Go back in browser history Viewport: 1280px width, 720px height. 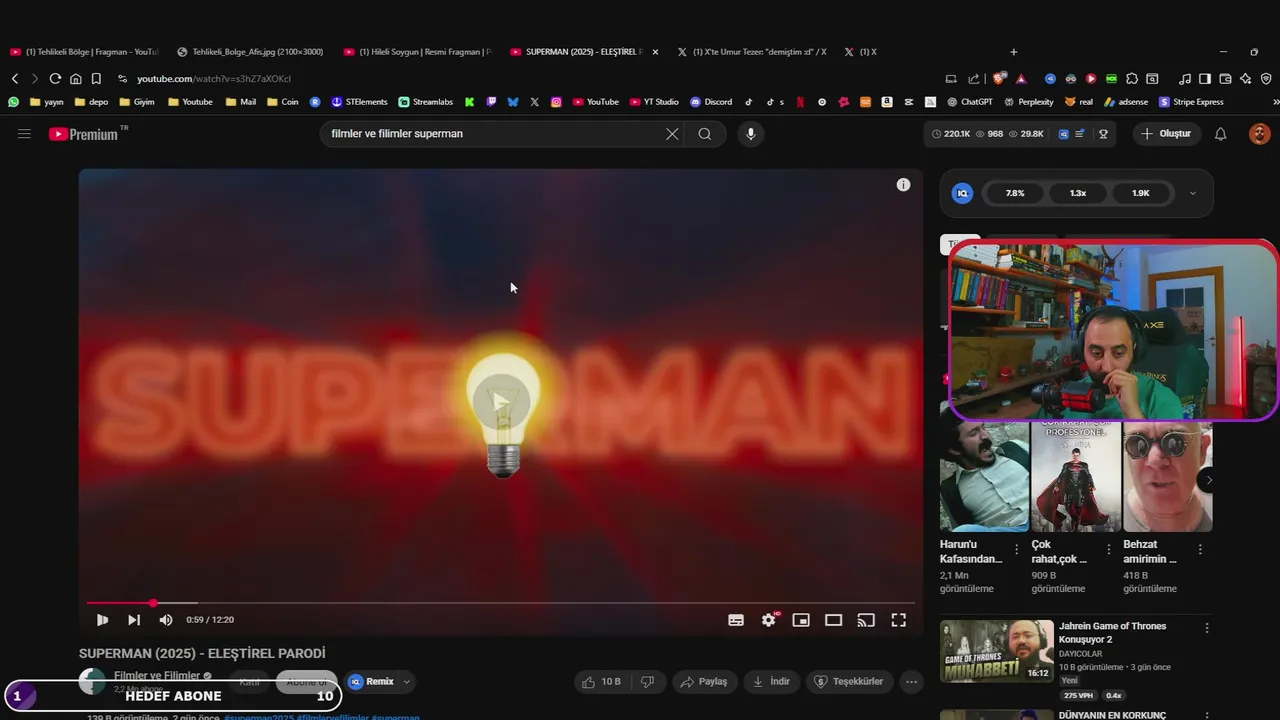[14, 79]
